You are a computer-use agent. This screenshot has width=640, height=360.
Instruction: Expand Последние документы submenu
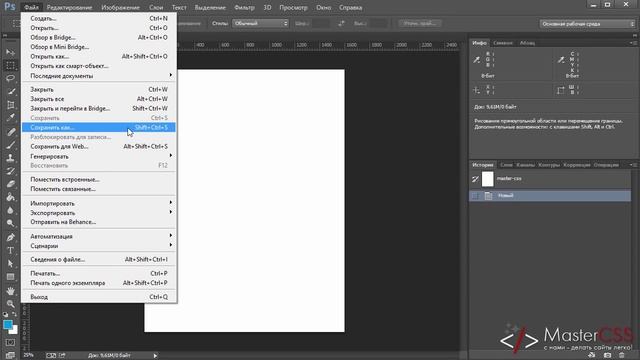point(99,76)
